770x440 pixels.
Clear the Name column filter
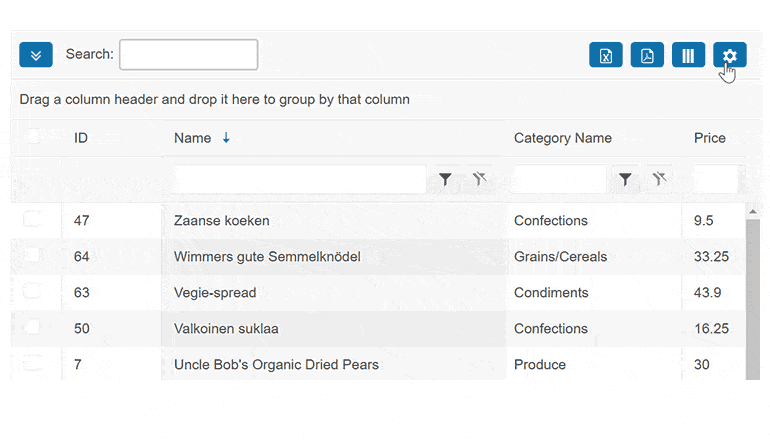point(479,179)
